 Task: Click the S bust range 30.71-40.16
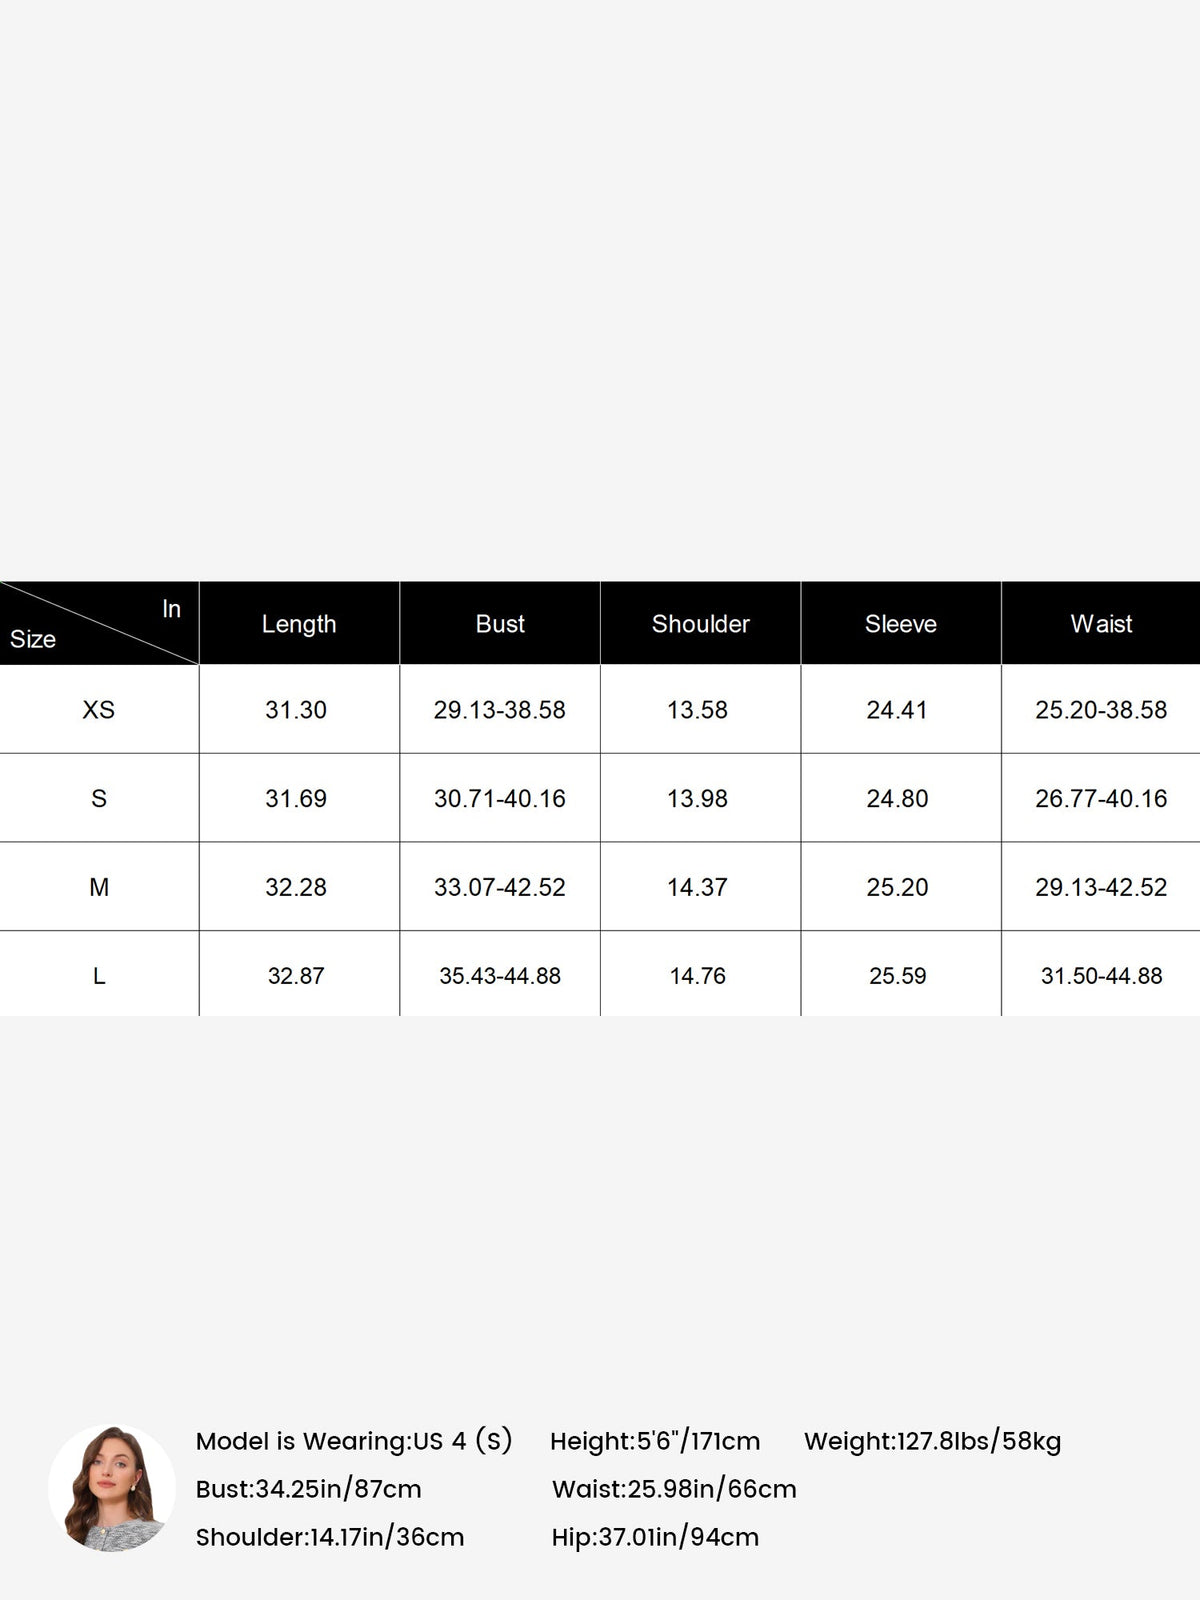(500, 799)
